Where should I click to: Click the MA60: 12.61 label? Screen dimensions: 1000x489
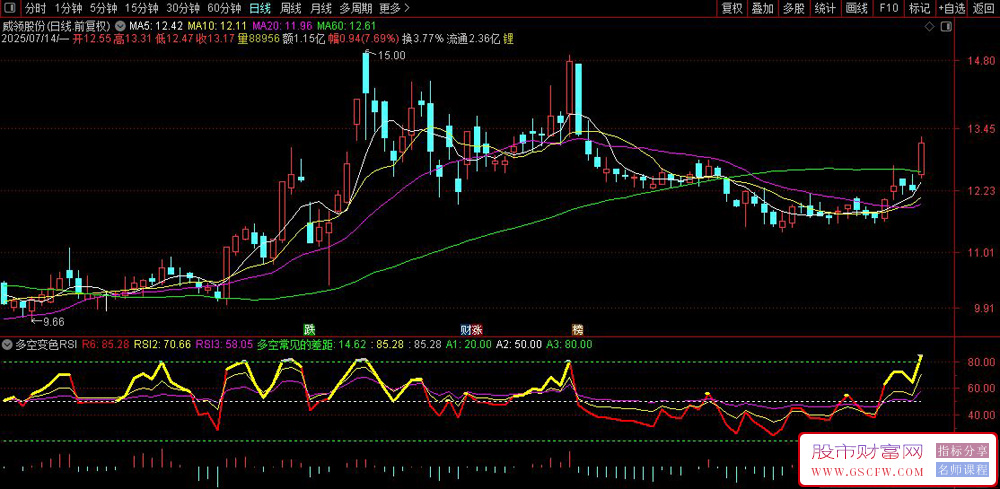point(347,27)
